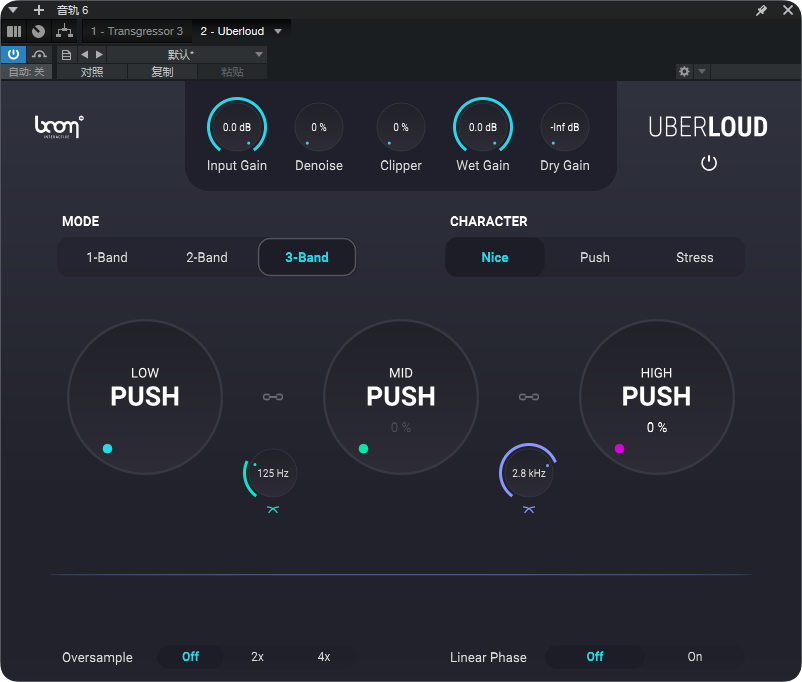This screenshot has height=682, width=802.
Task: Click the plus icon in the title bar
Action: click(39, 10)
